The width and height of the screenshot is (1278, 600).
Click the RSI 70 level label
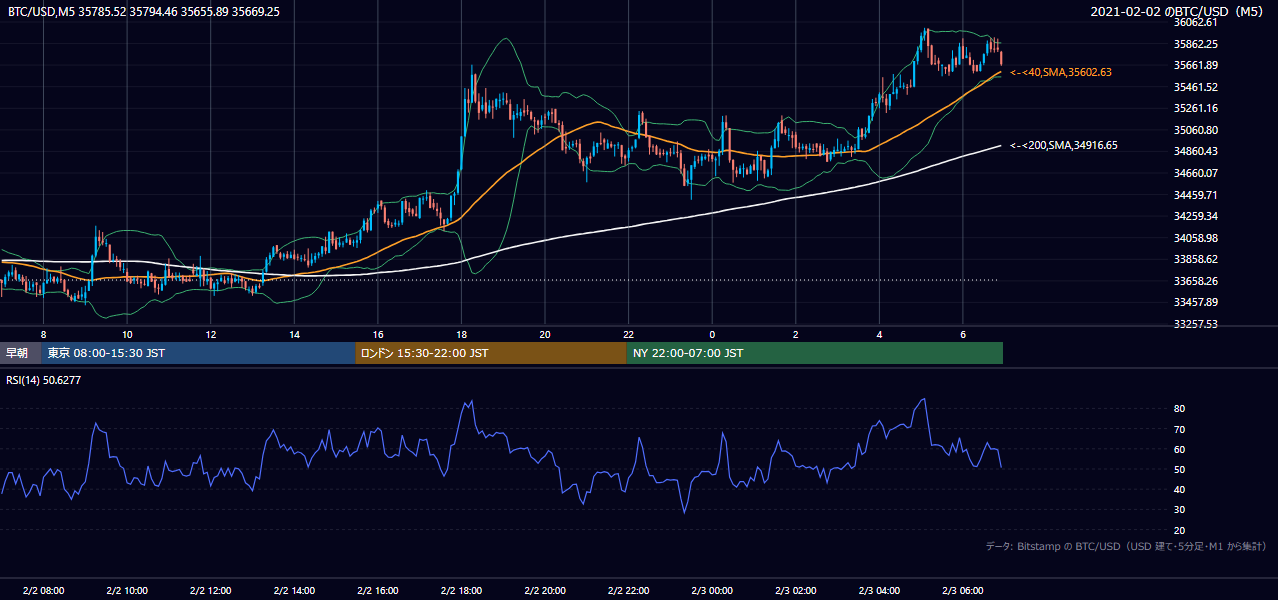point(1180,429)
